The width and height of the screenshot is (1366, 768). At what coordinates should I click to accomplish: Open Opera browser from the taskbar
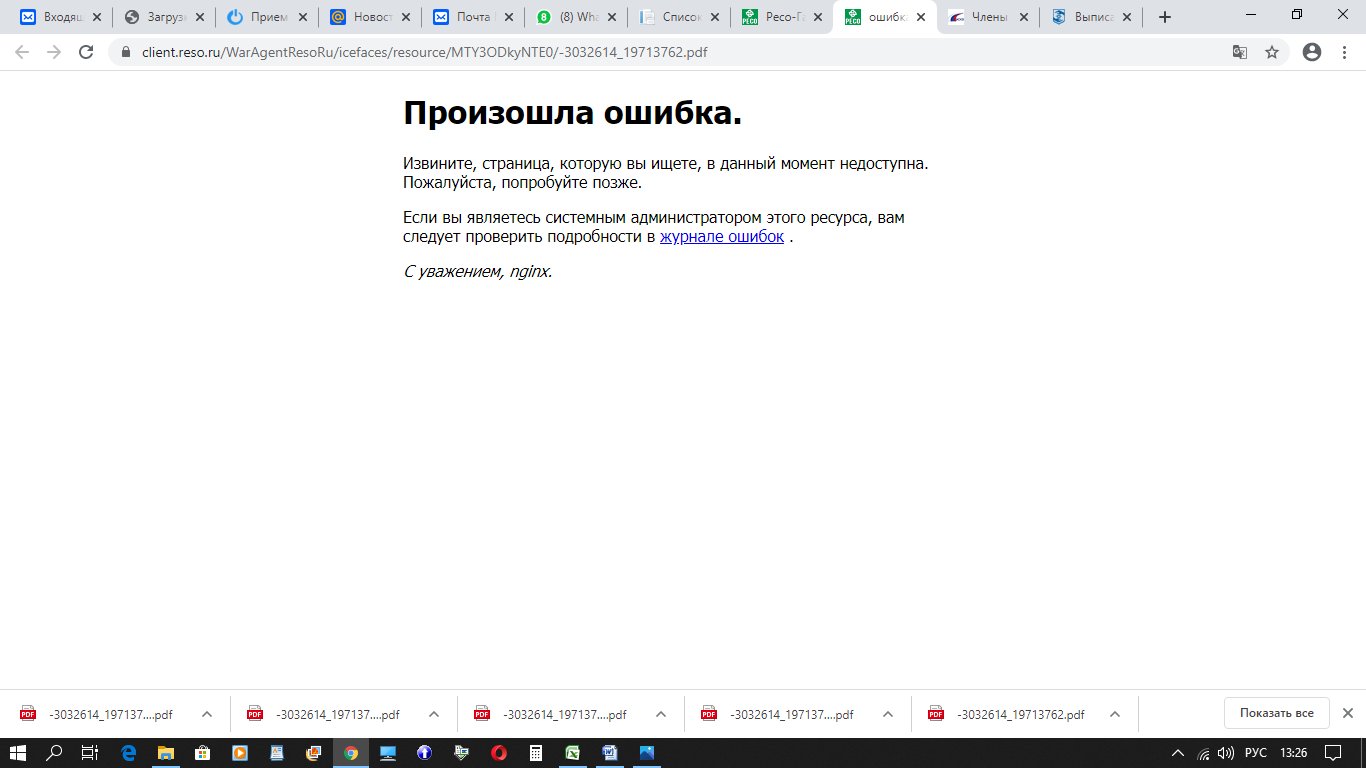tap(498, 753)
